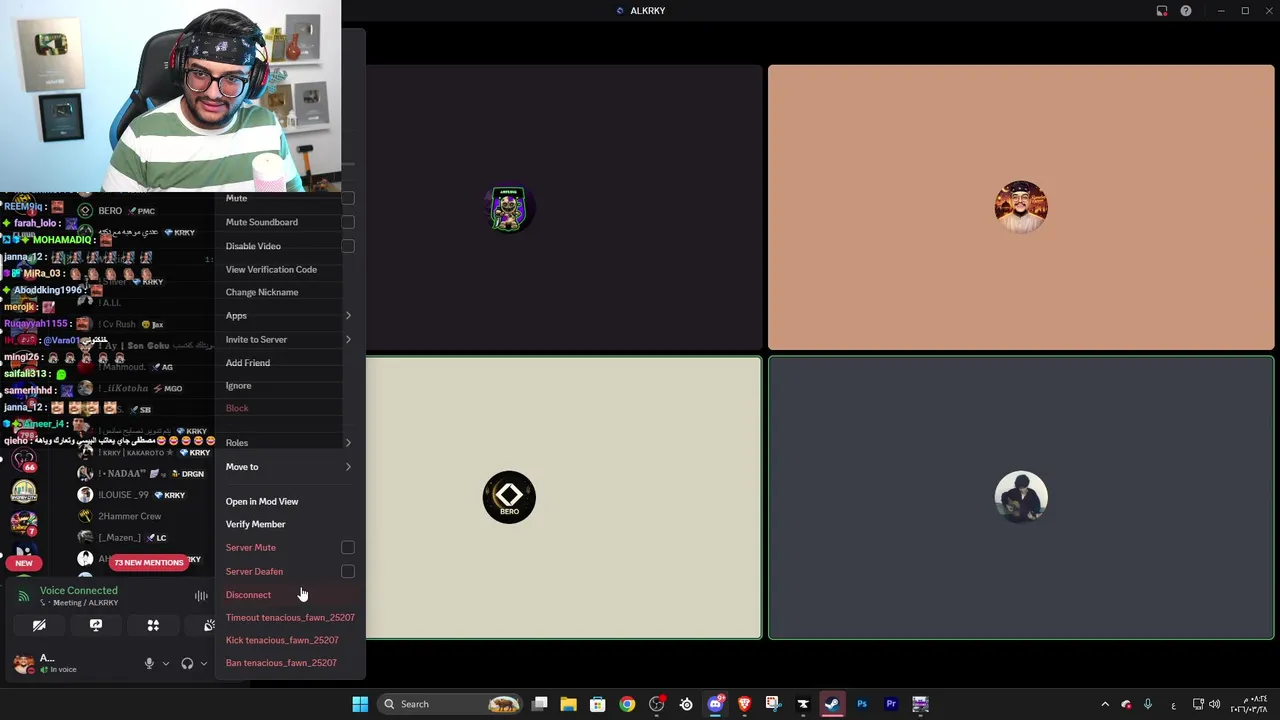The image size is (1280, 720).
Task: Click the red NEW server pill
Action: tap(24, 563)
